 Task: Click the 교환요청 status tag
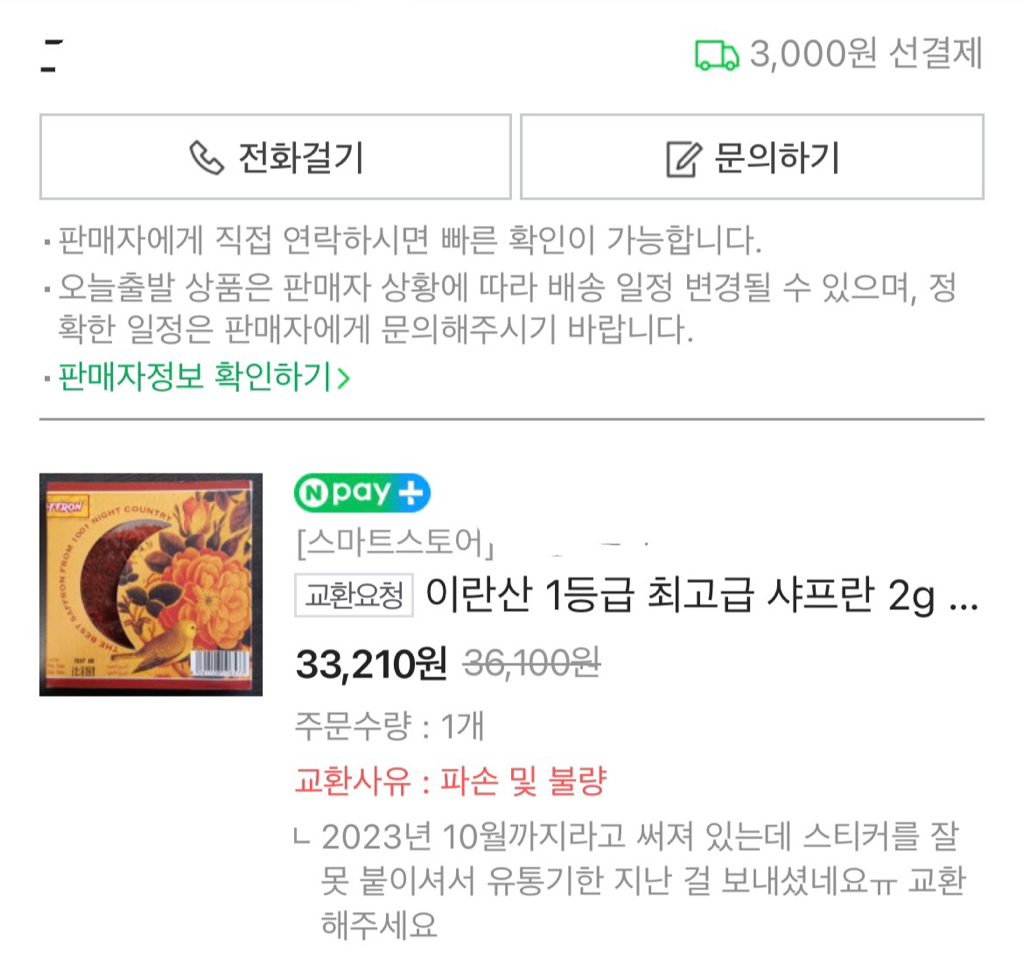pyautogui.click(x=354, y=595)
